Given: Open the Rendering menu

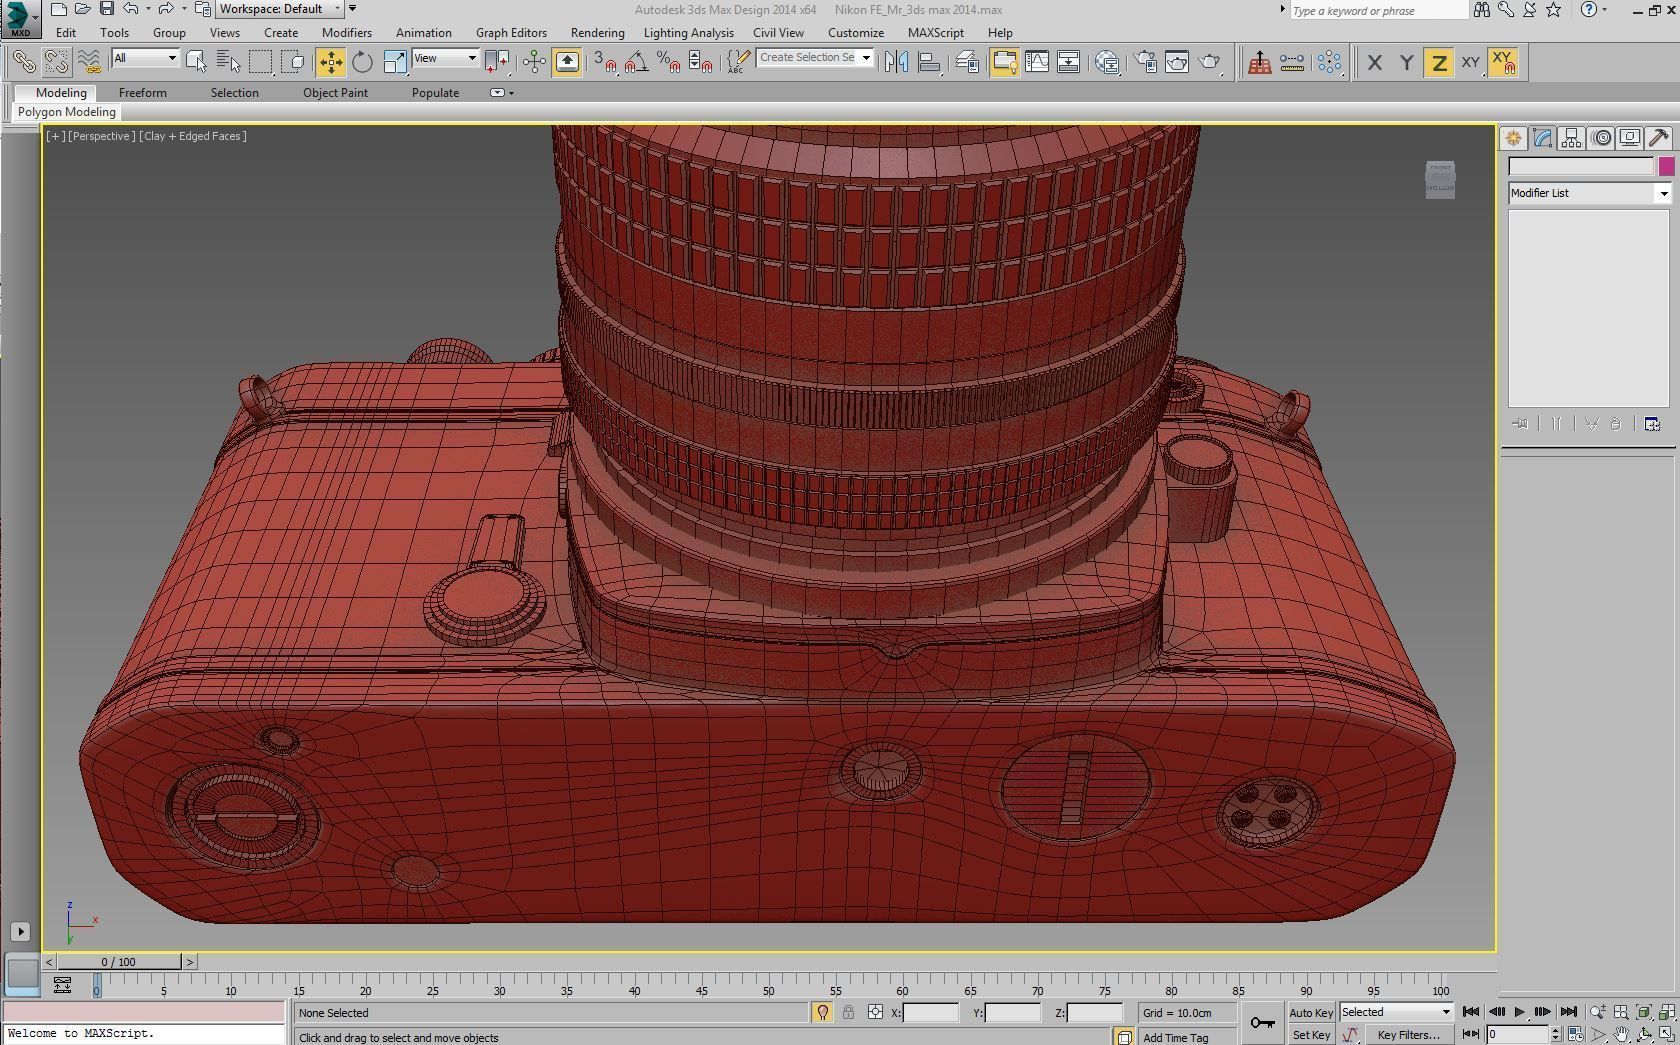Looking at the screenshot, I should (597, 32).
